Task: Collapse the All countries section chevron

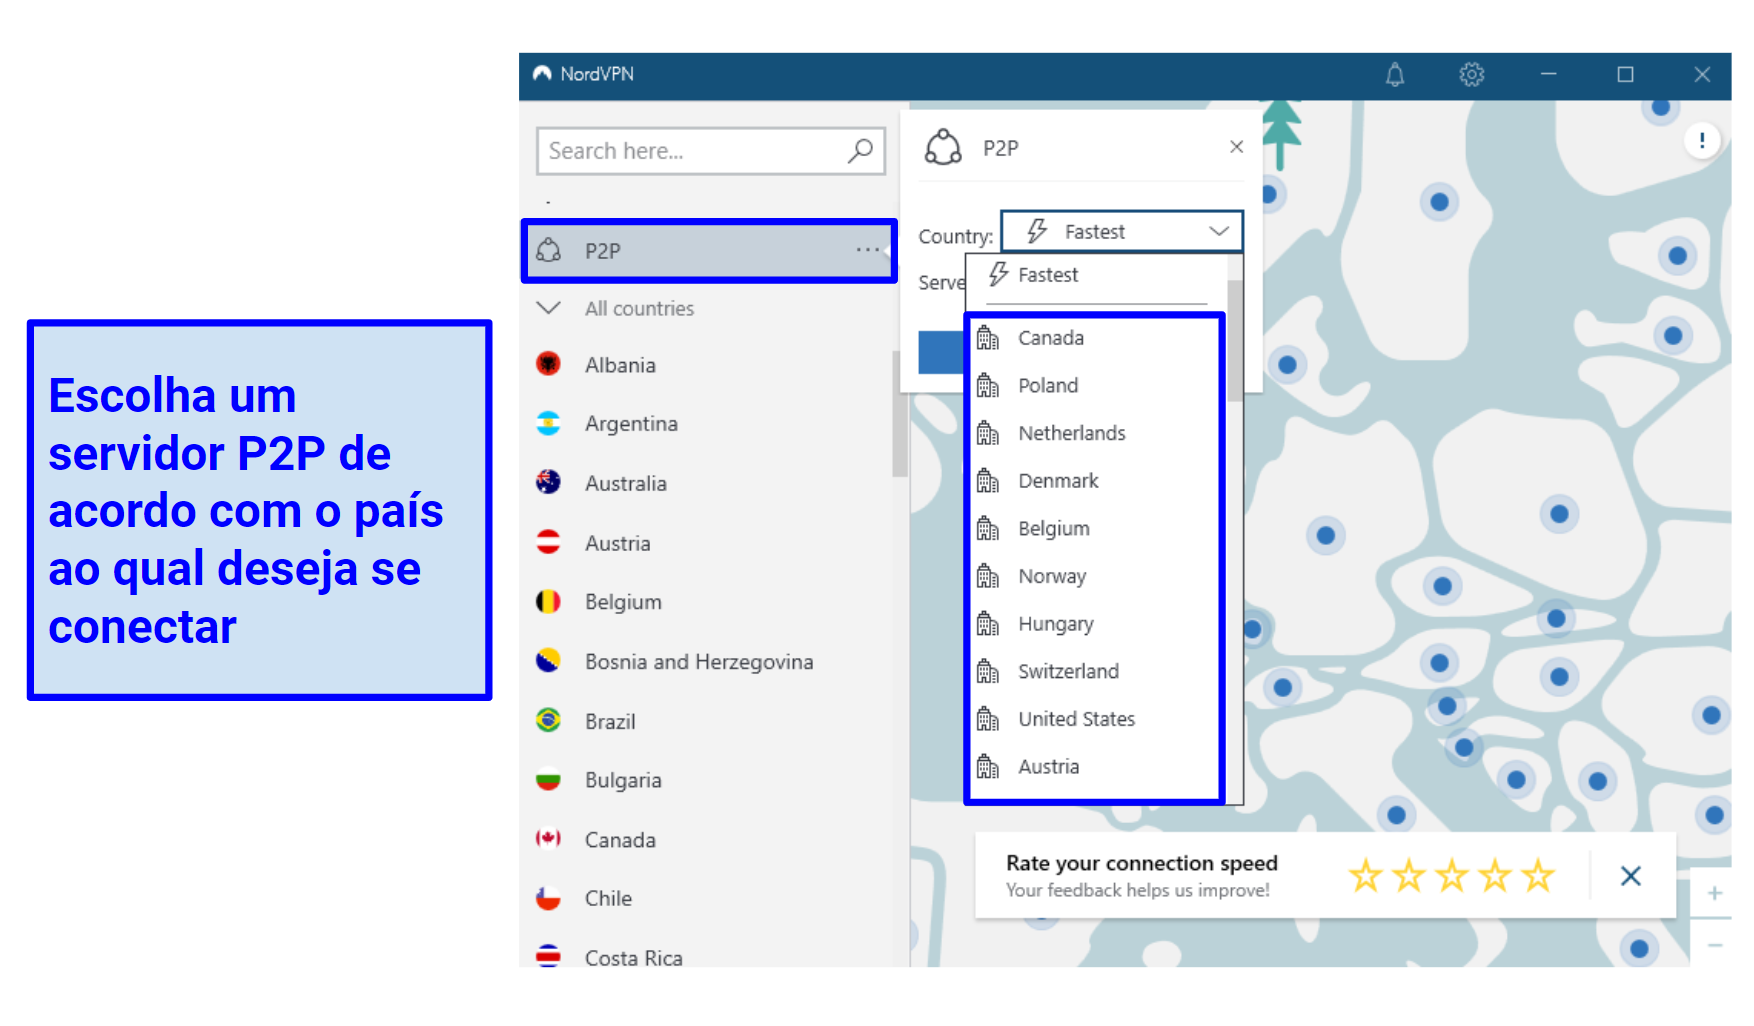Action: 549,308
